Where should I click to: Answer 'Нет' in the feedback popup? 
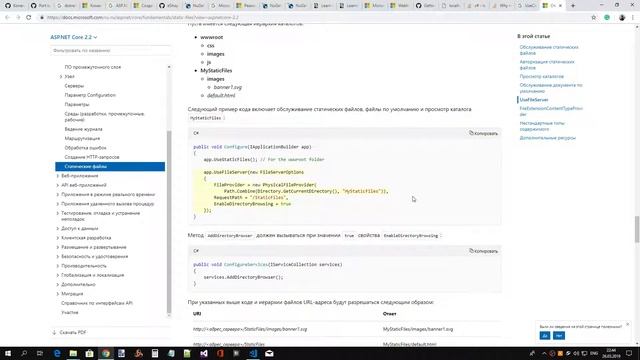coord(559,336)
